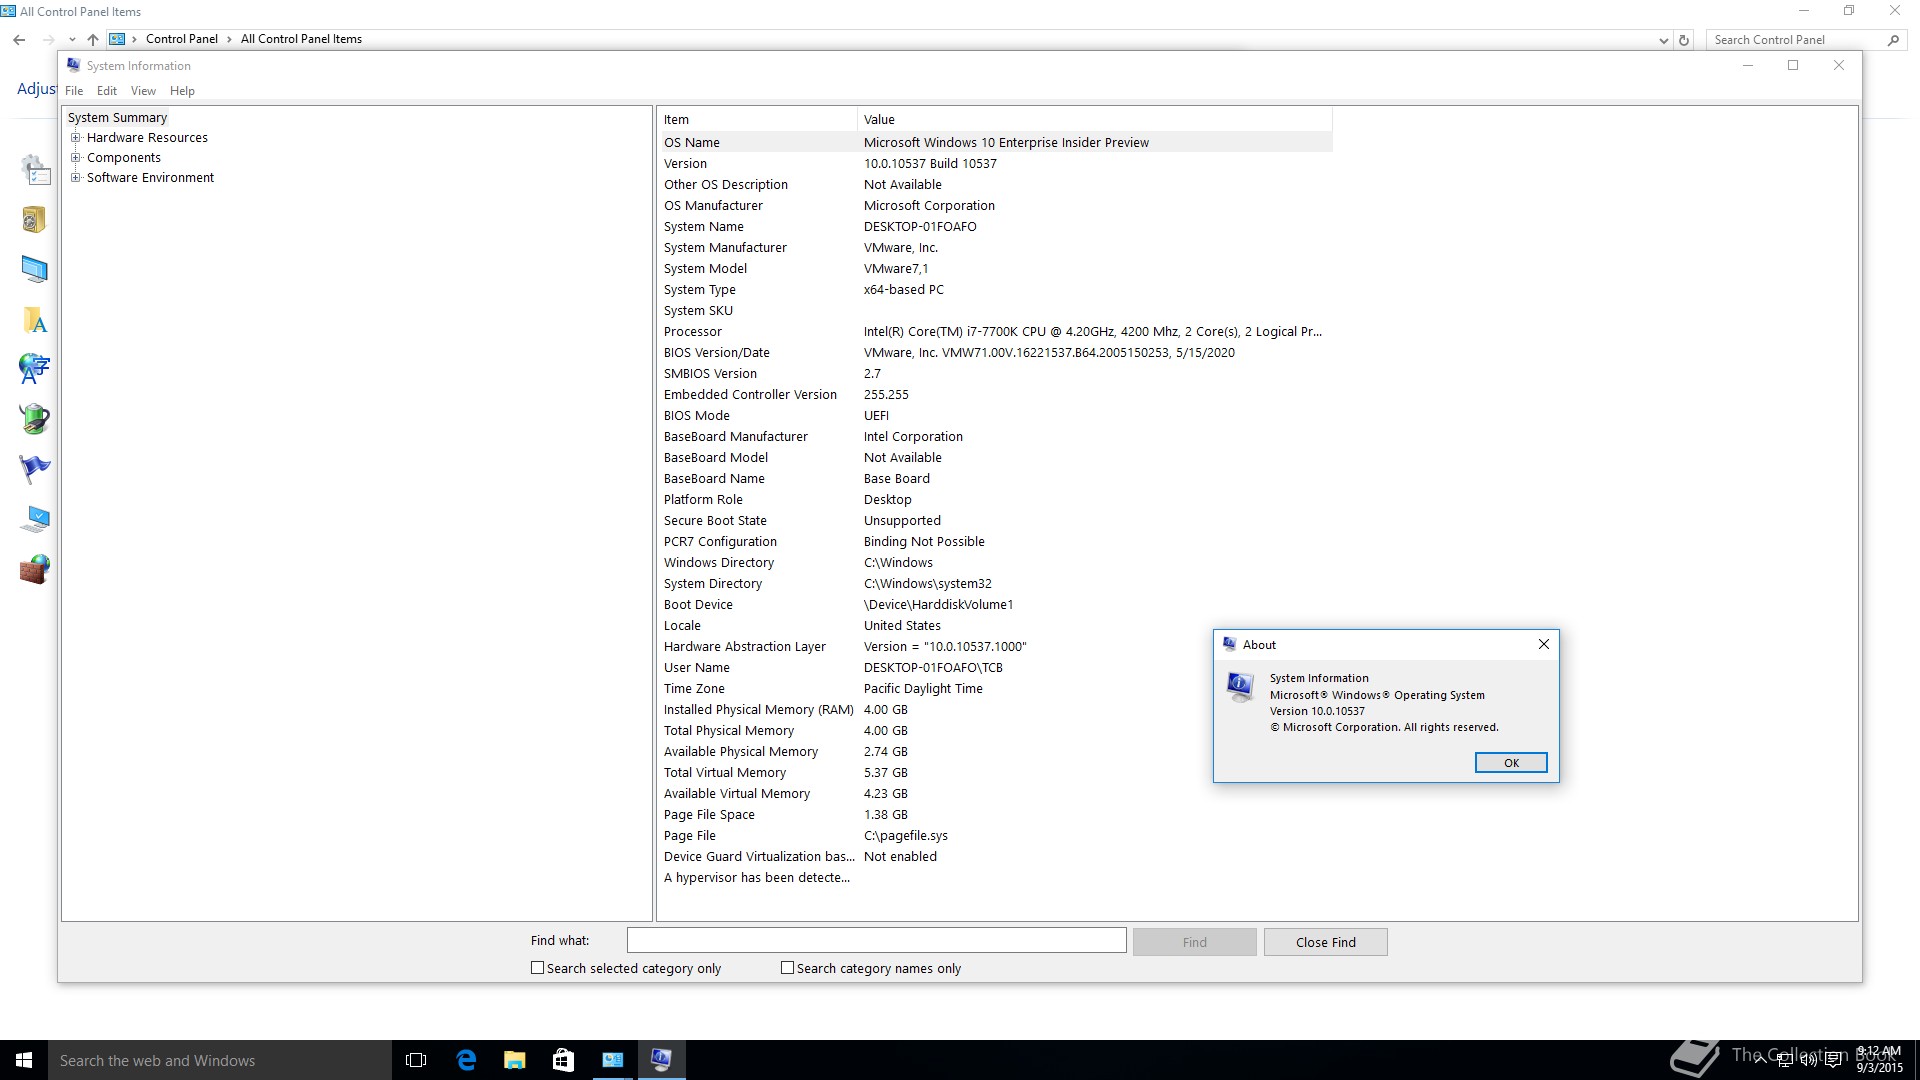Click the Windows Start button

pos(24,1060)
